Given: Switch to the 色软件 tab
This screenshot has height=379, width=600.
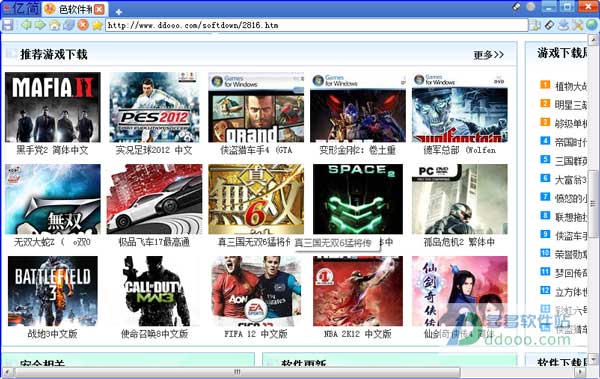Looking at the screenshot, I should tap(74, 9).
